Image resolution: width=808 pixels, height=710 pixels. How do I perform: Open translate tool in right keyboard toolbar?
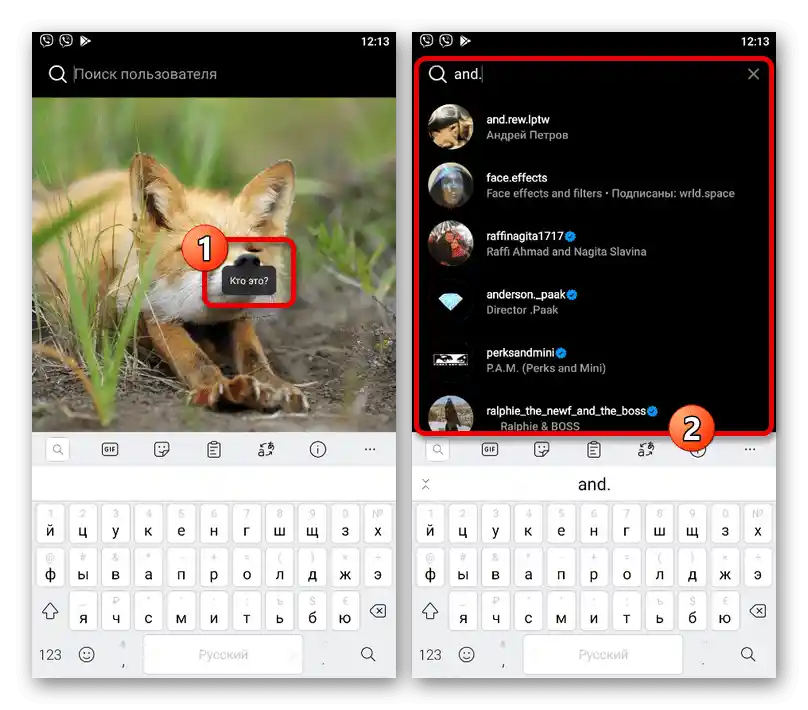point(646,449)
